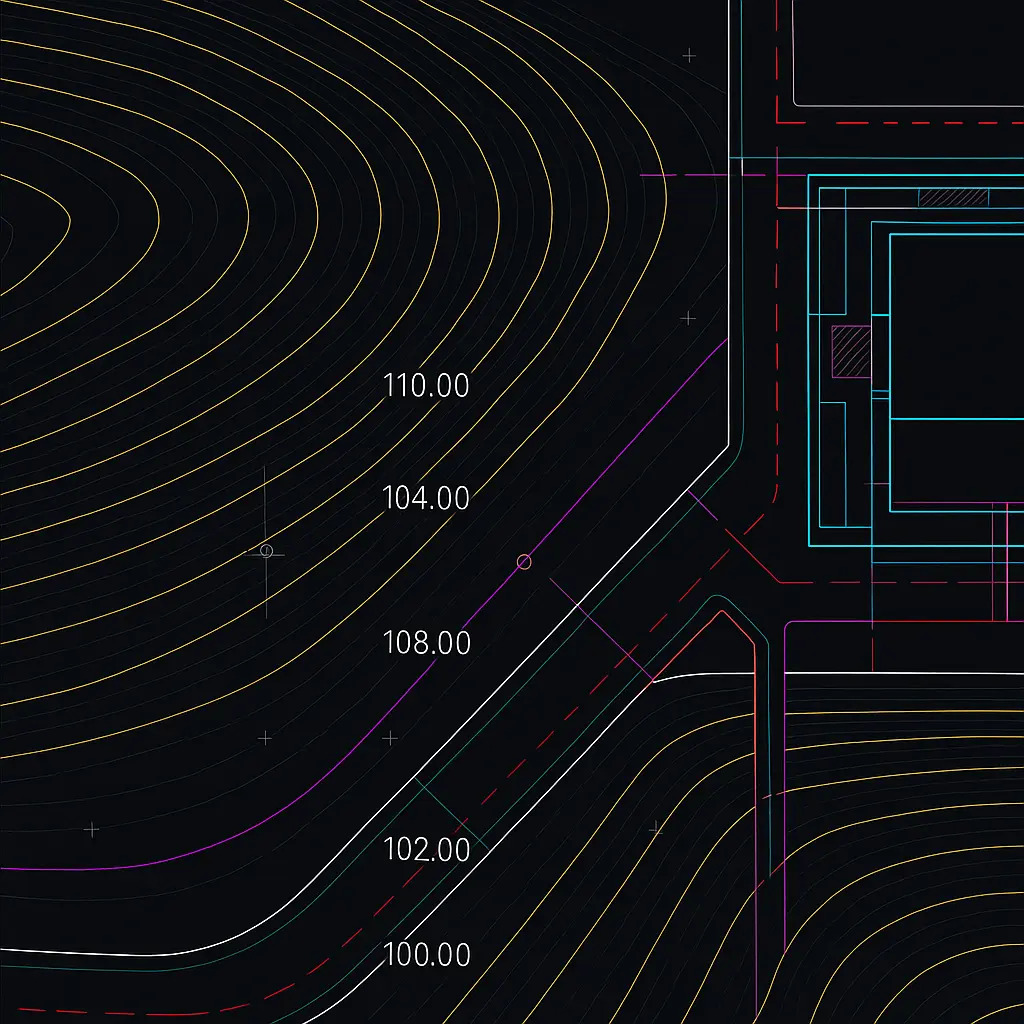Screen dimensions: 1024x1024
Task: Select the crosshair marker near the top edge
Action: (x=688, y=56)
